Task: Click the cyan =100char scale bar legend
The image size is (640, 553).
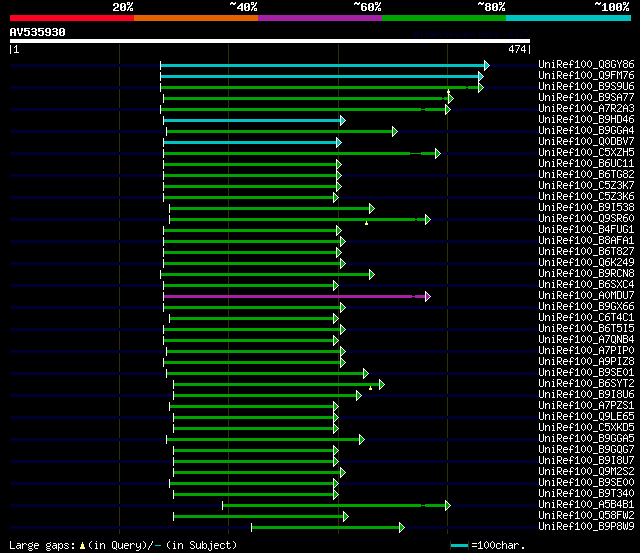Action: pos(460,546)
